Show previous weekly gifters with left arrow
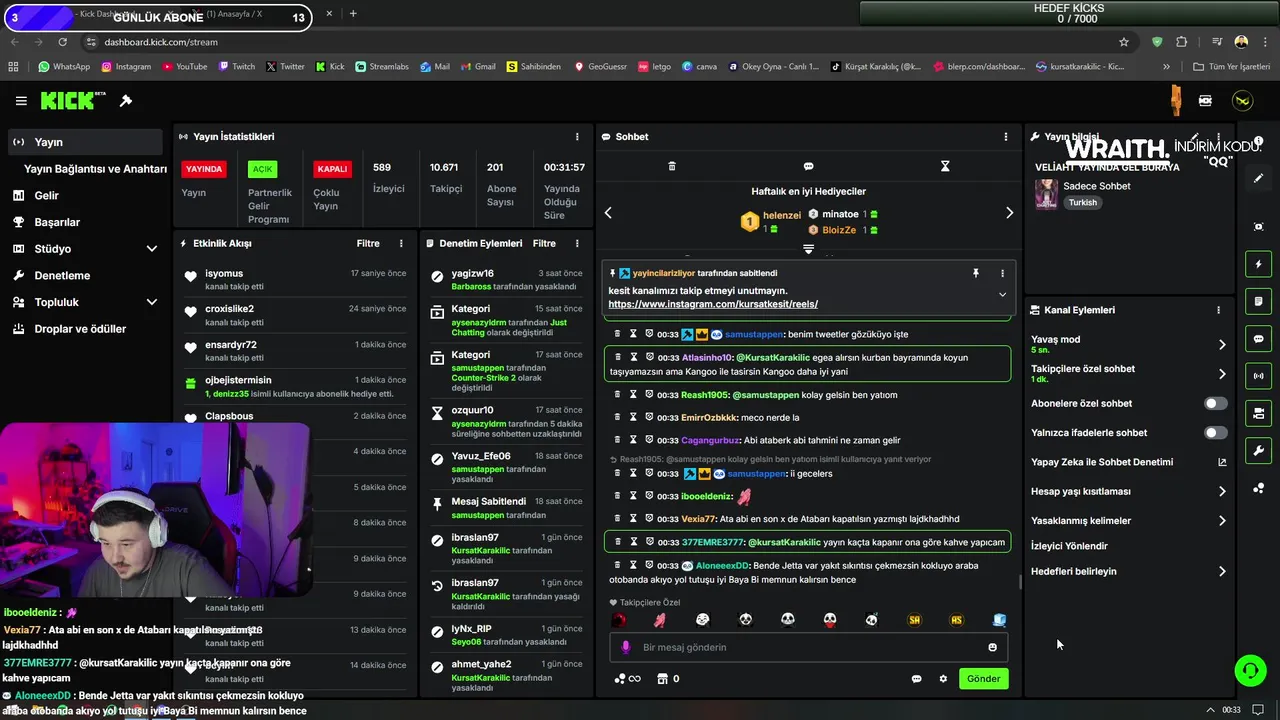The width and height of the screenshot is (1280, 720). (x=608, y=213)
